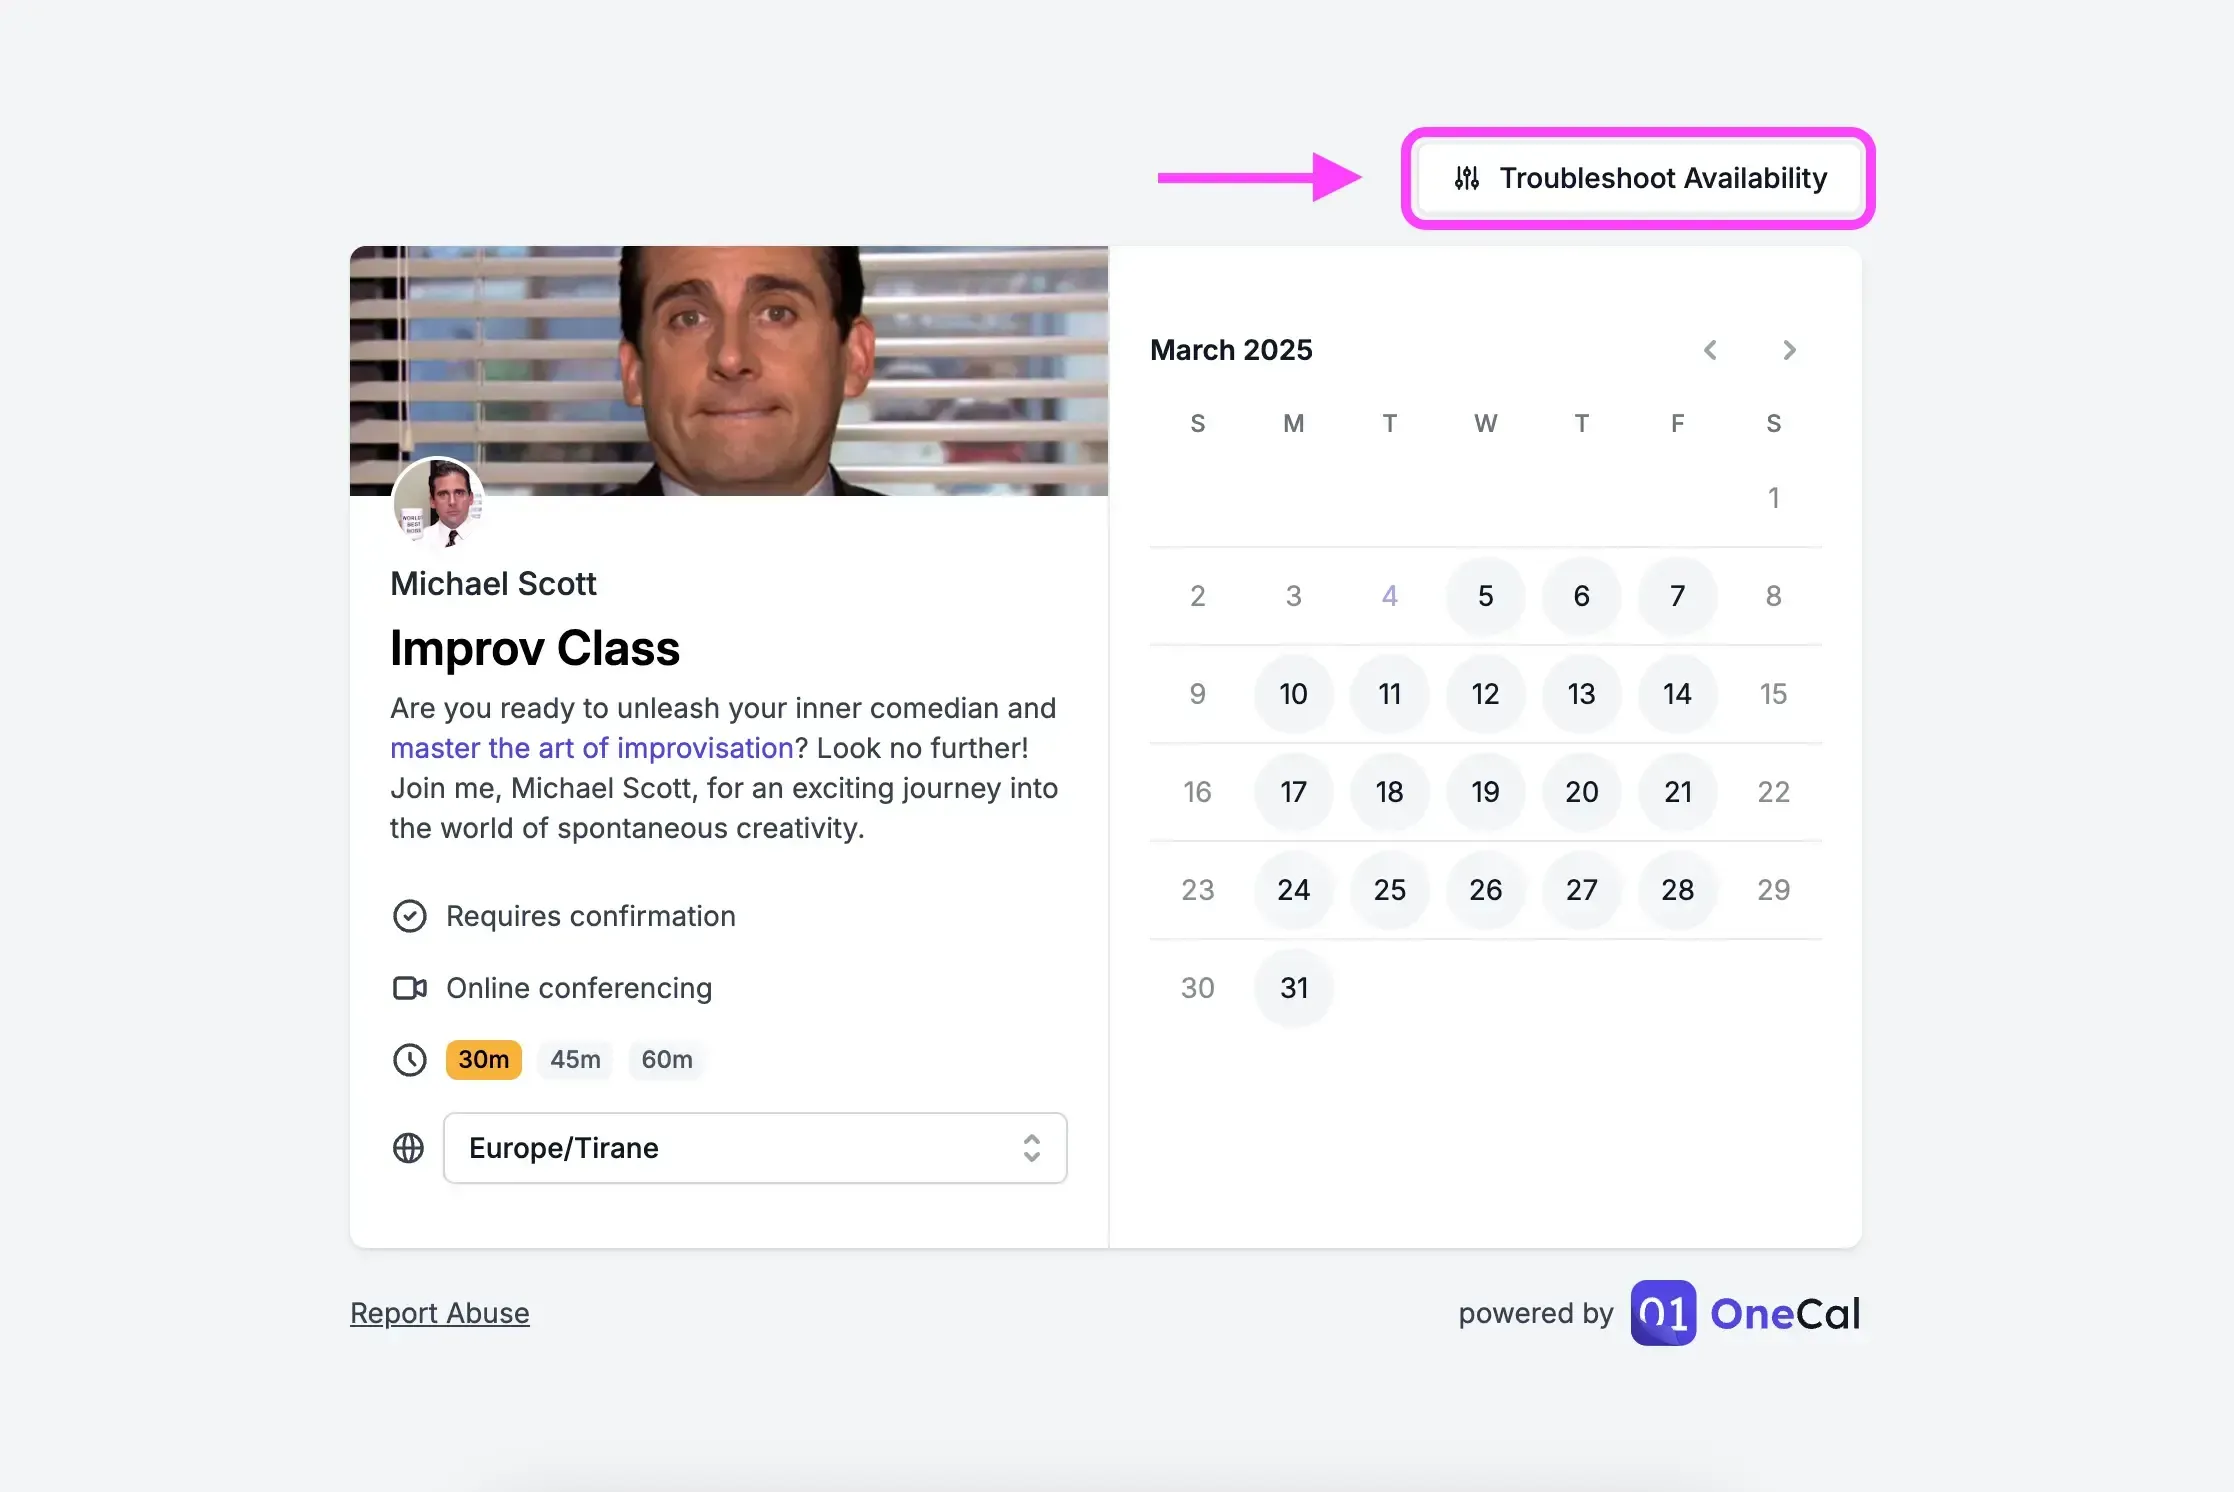The height and width of the screenshot is (1492, 2234).
Task: Click the Report Abuse link
Action: (x=440, y=1313)
